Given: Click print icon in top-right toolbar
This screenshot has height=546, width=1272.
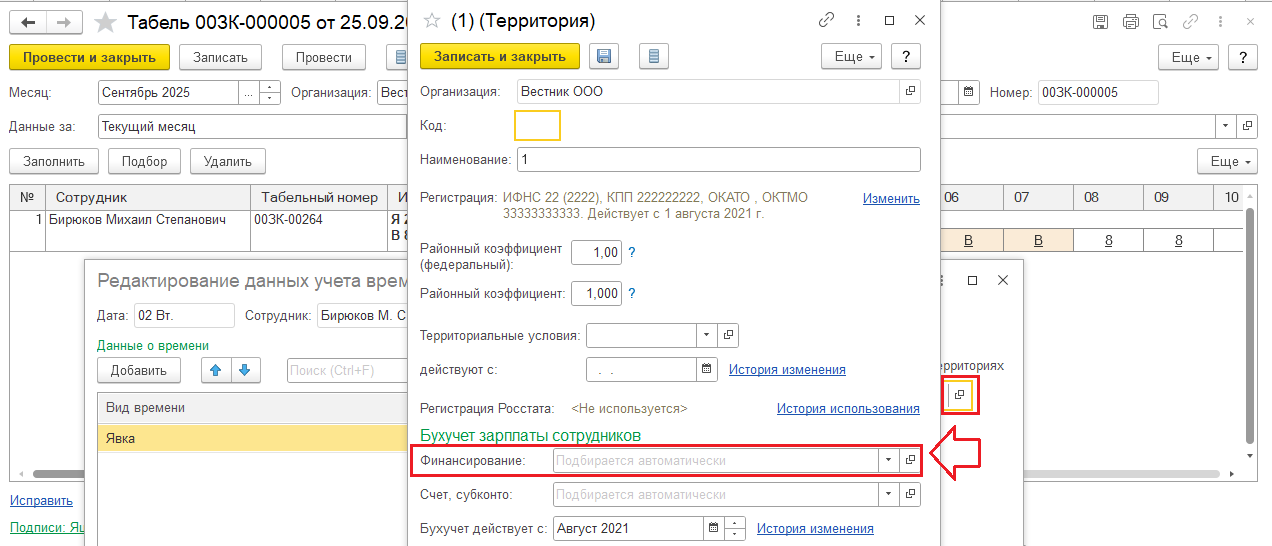Looking at the screenshot, I should point(1131,21).
